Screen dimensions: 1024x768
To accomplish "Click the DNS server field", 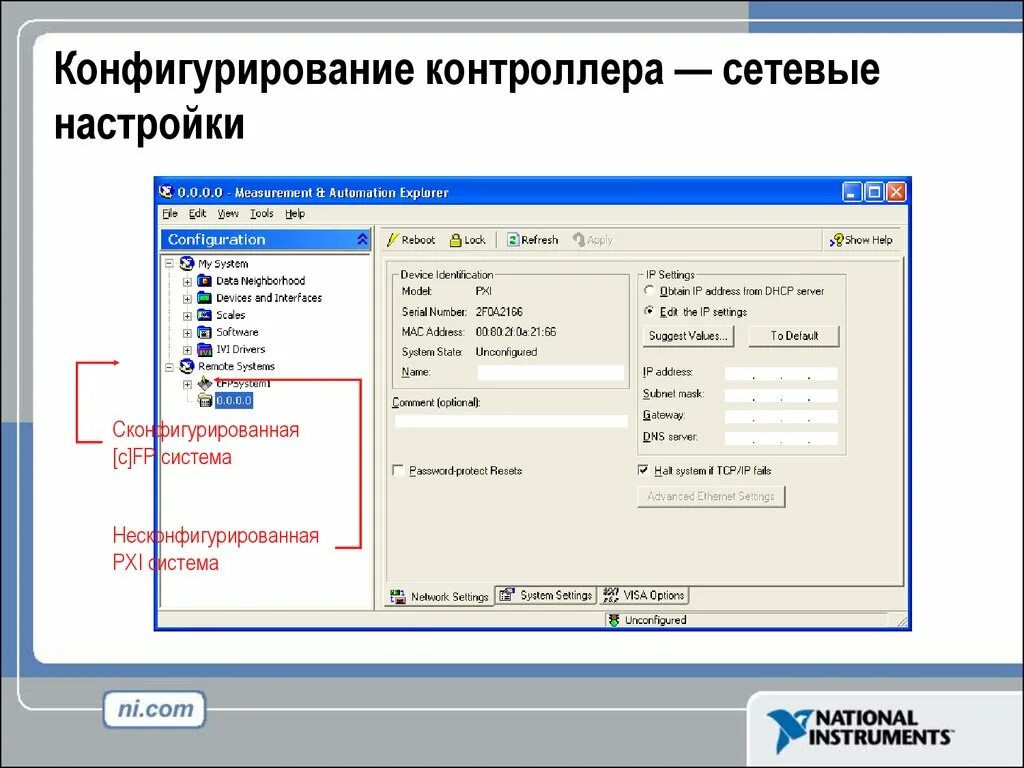I will click(x=781, y=438).
